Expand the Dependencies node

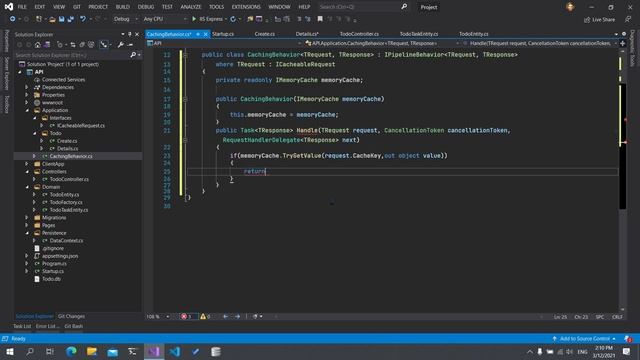pos(27,87)
